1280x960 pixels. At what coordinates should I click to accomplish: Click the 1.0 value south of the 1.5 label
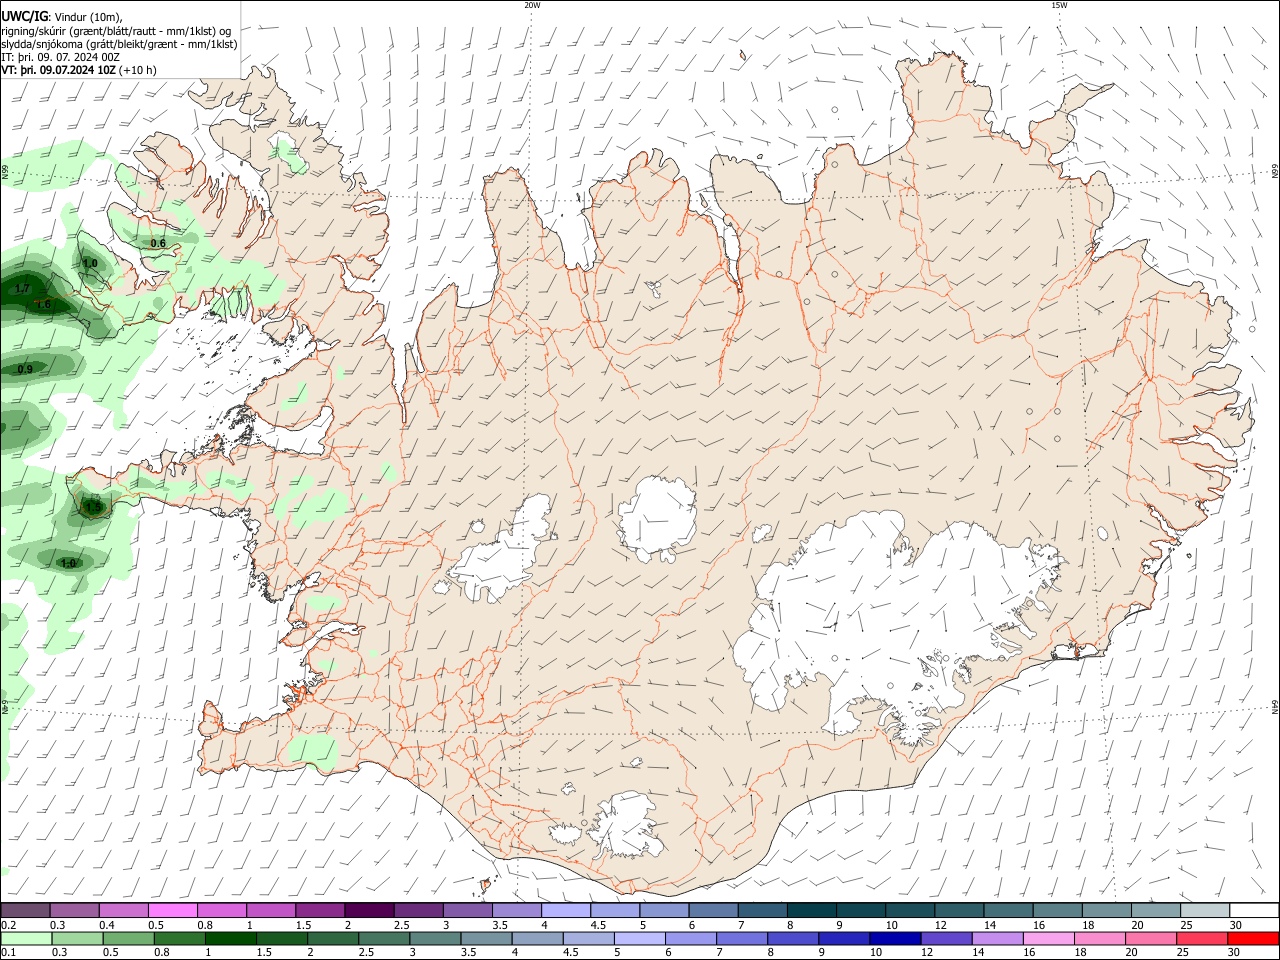click(x=68, y=563)
